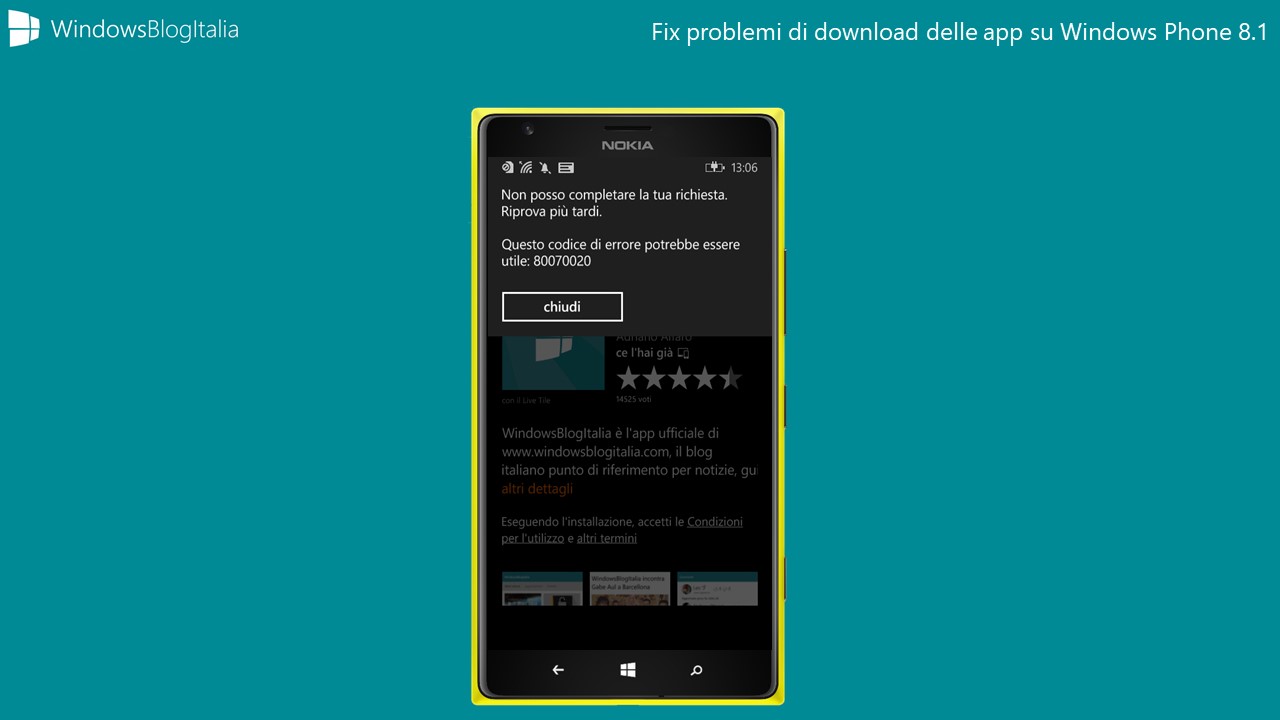Tap 'Non posso completare la tua richiesta' message
The width and height of the screenshot is (1280, 720).
point(614,194)
